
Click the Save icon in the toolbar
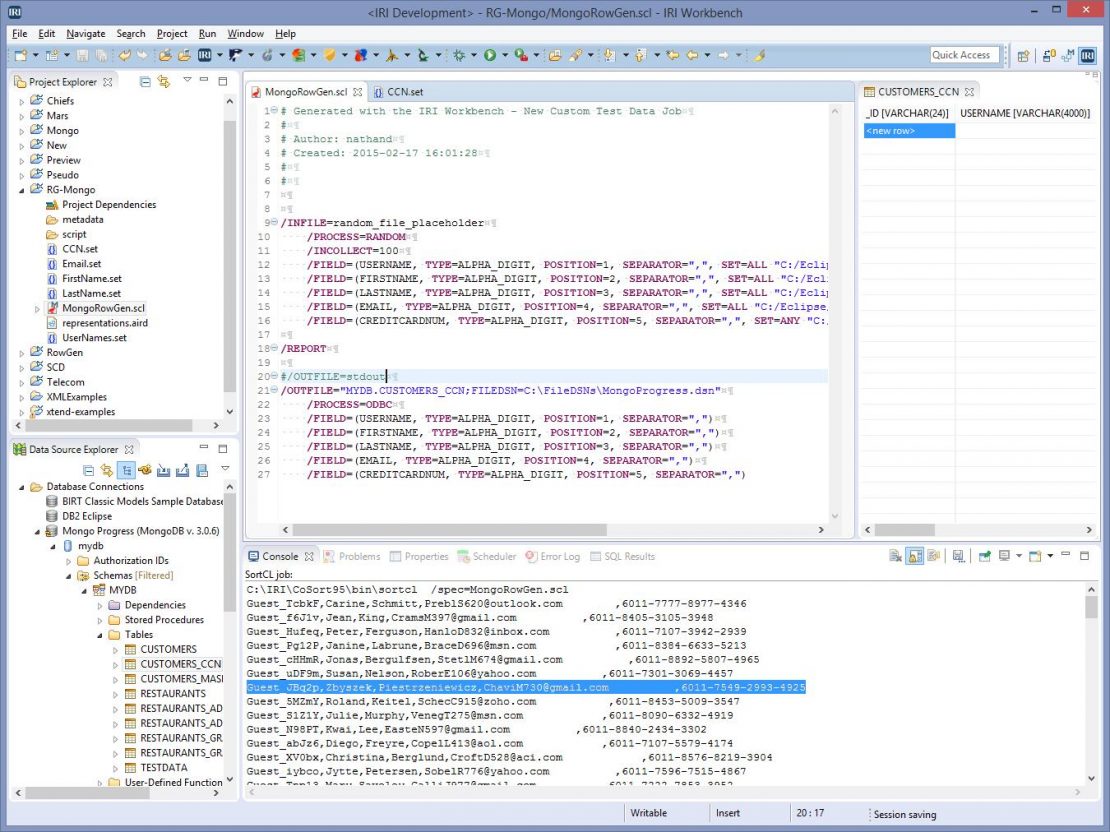[x=82, y=55]
